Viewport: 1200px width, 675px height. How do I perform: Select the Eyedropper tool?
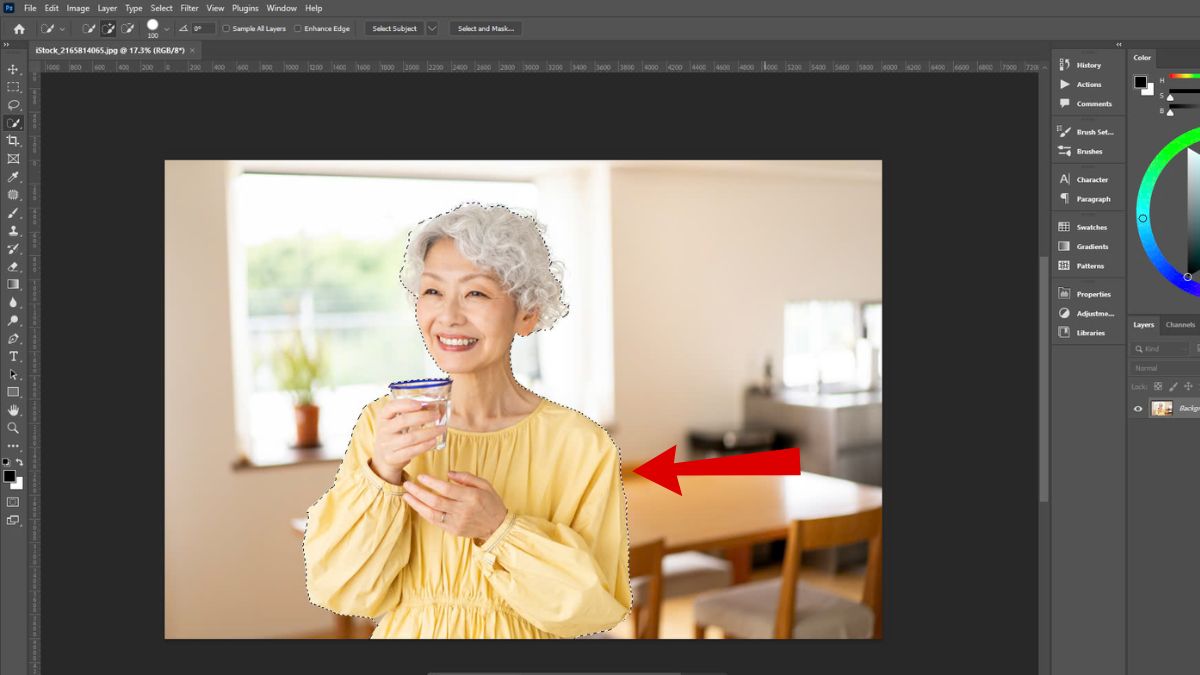[x=13, y=177]
